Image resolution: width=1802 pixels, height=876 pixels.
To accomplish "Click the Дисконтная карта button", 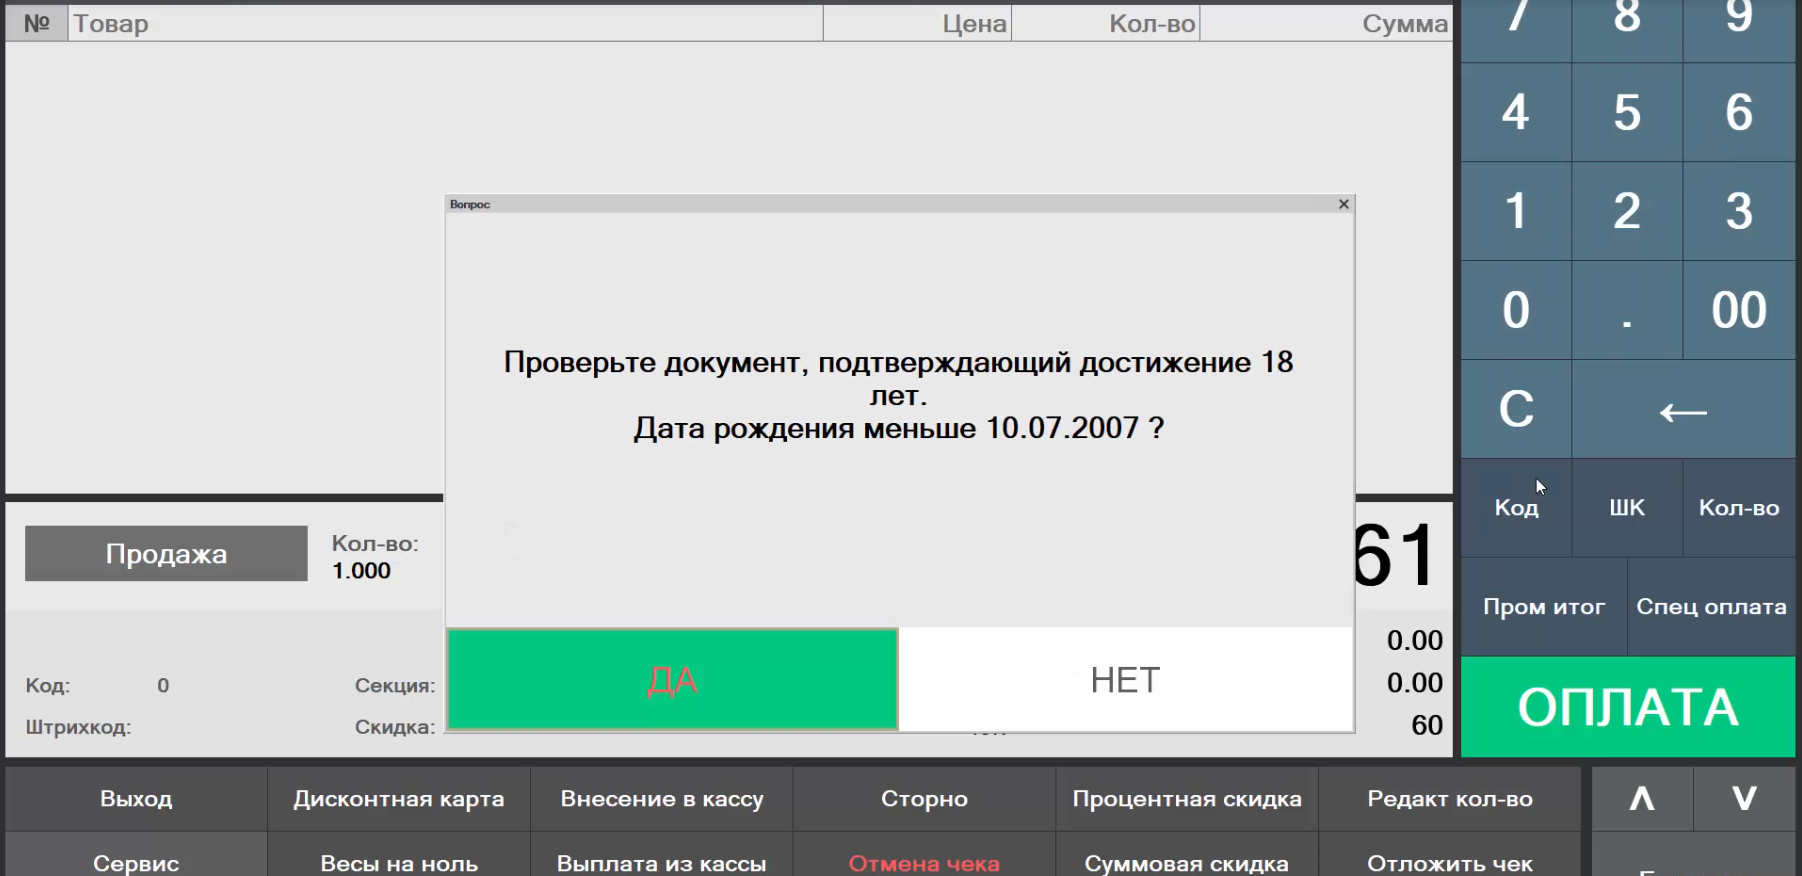I will click(398, 799).
